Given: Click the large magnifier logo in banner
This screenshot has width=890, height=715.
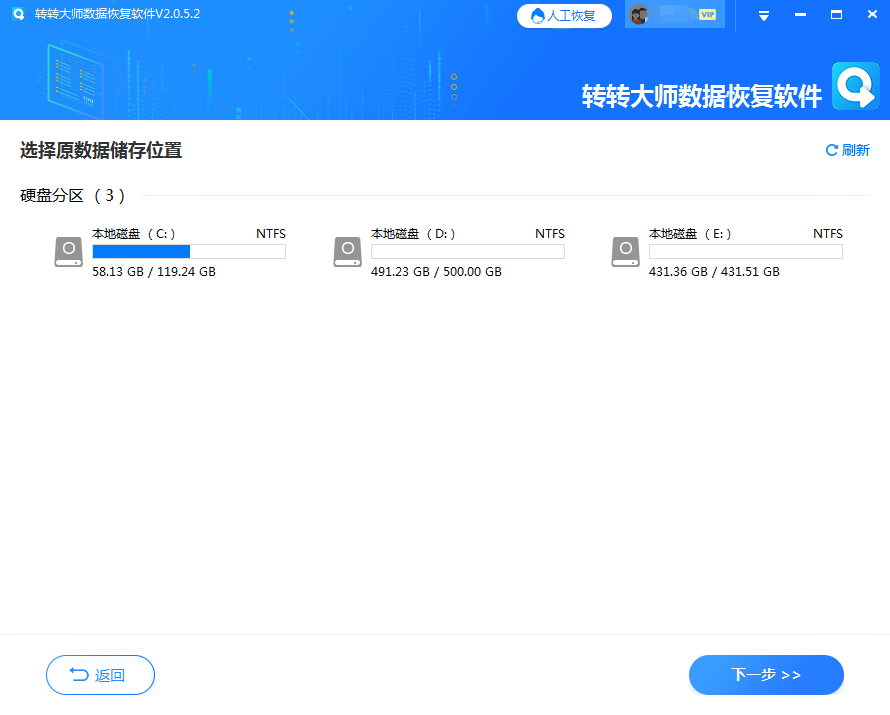Looking at the screenshot, I should tap(855, 86).
